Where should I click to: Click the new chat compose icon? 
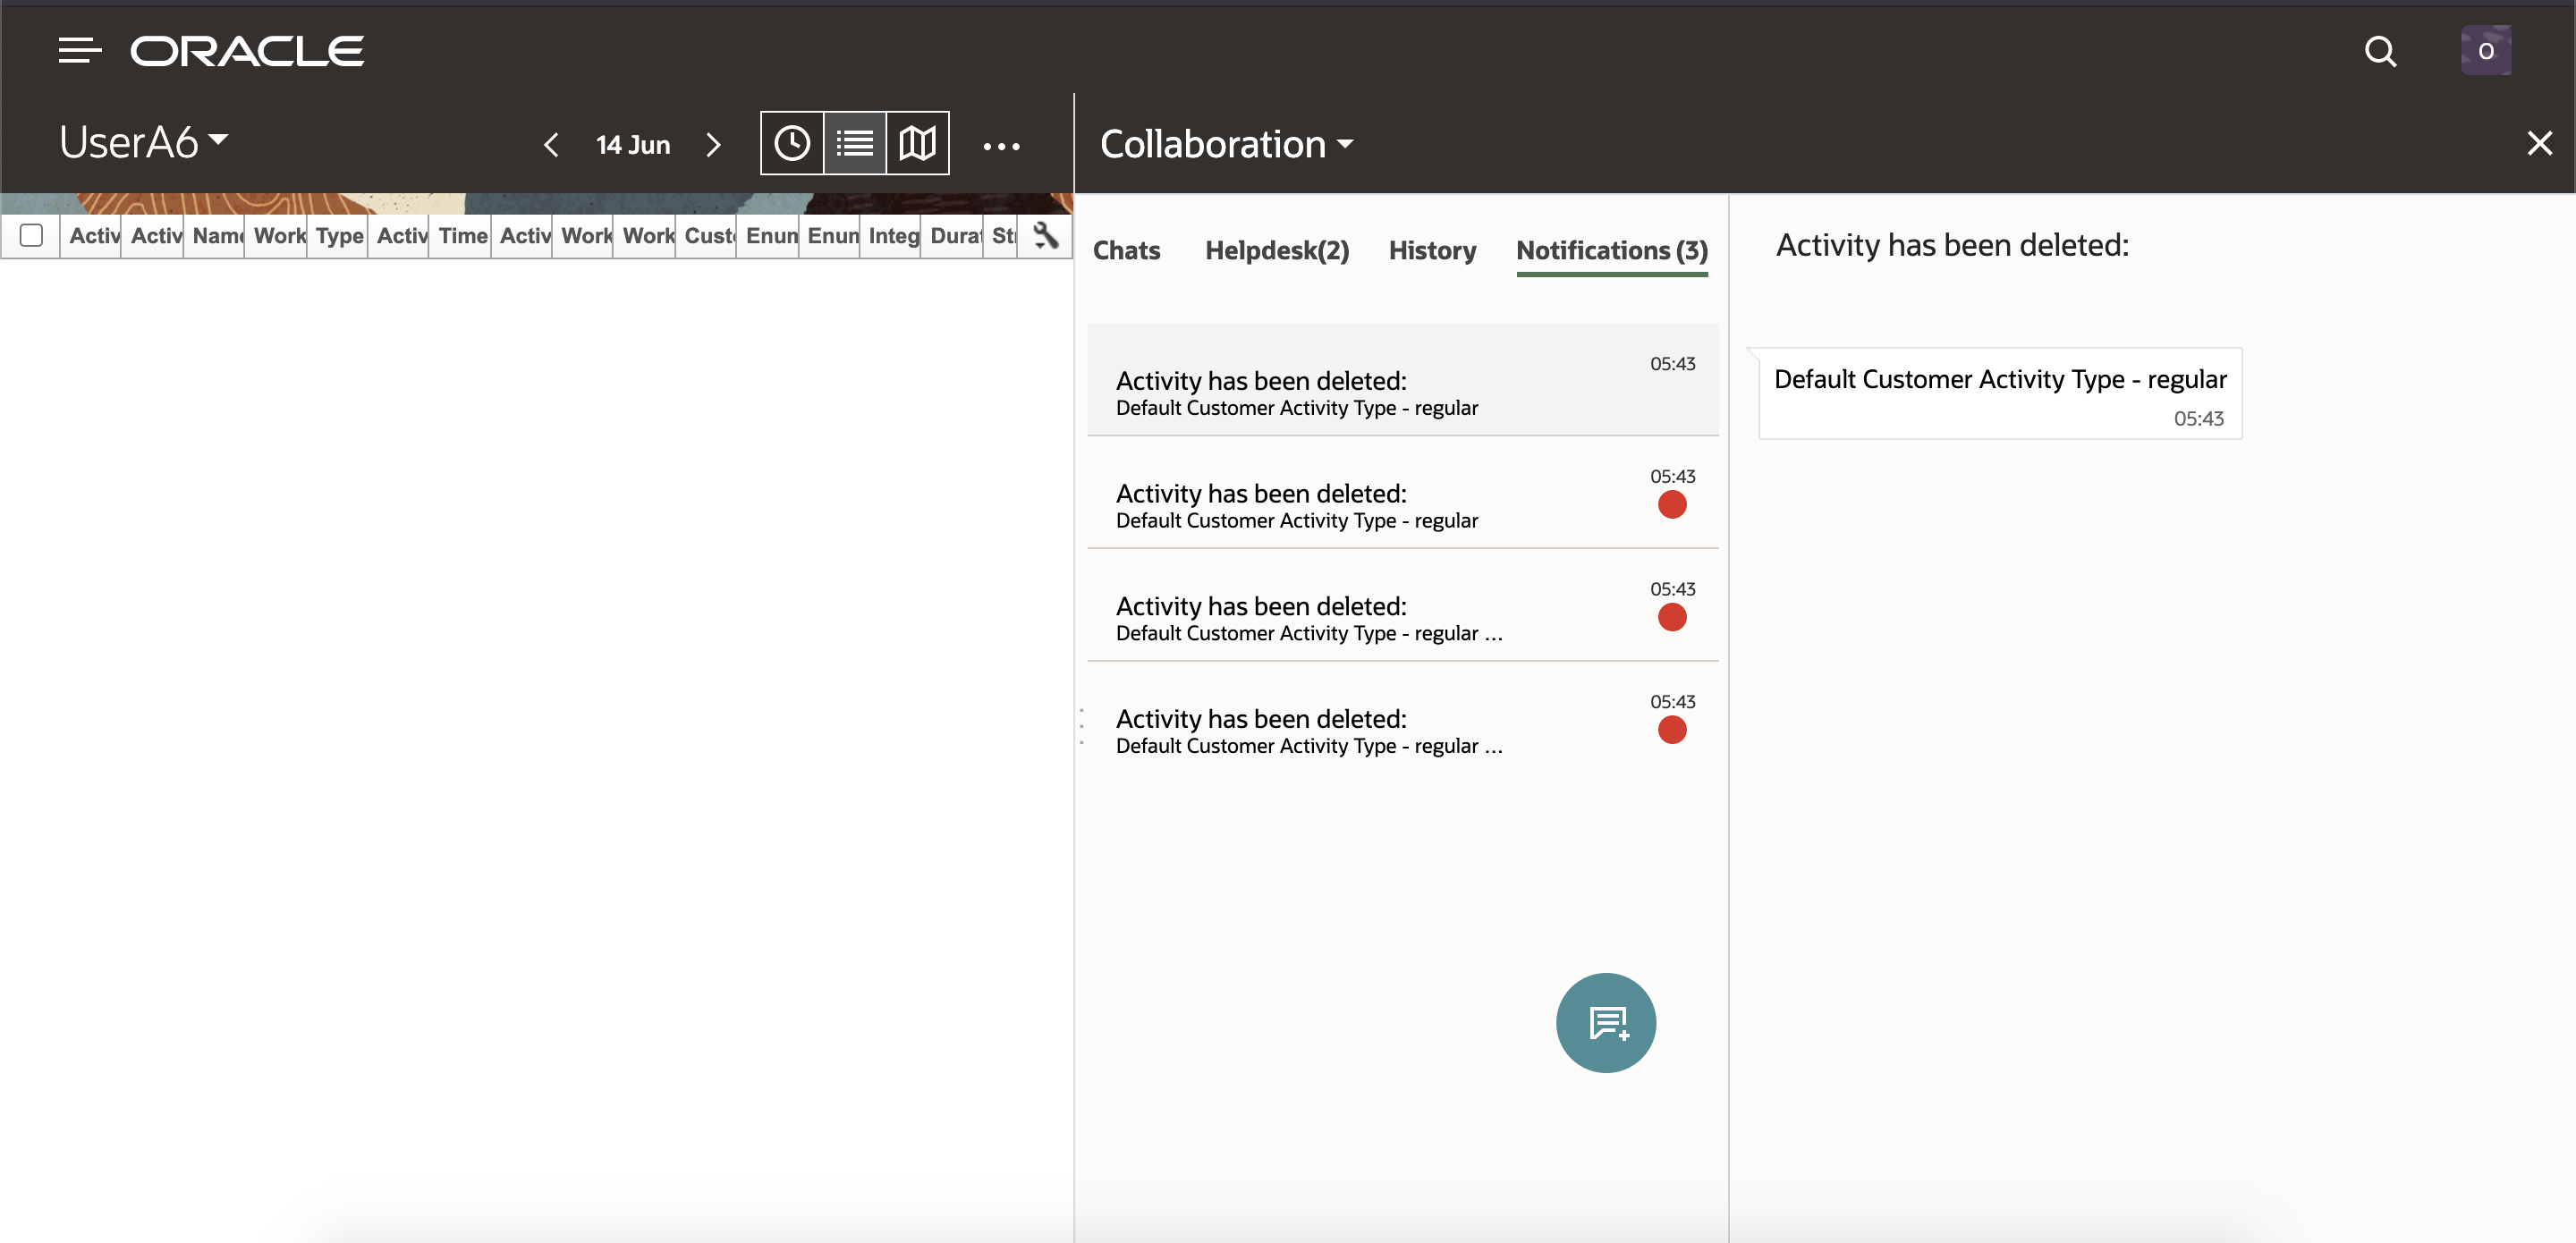1606,1023
